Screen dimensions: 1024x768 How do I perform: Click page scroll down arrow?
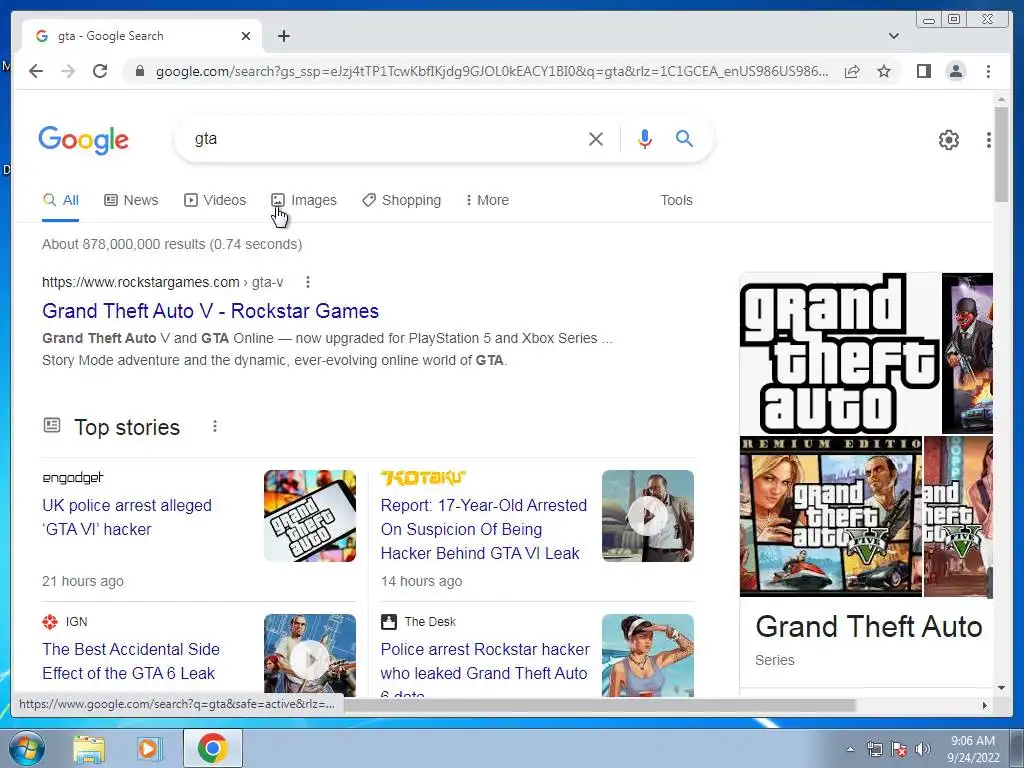tap(1001, 688)
